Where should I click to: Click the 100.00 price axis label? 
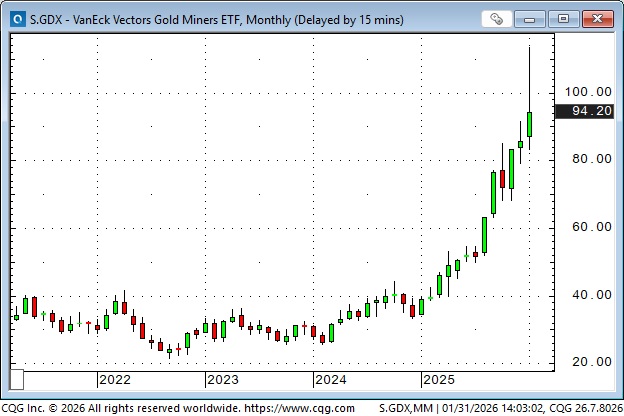[x=589, y=91]
